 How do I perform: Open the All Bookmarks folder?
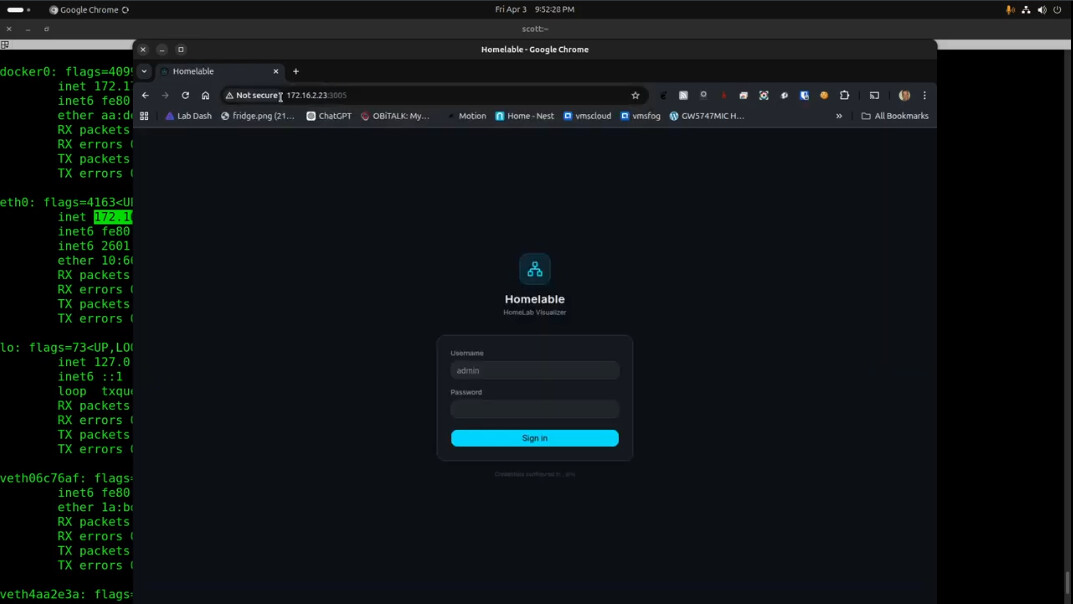[895, 116]
